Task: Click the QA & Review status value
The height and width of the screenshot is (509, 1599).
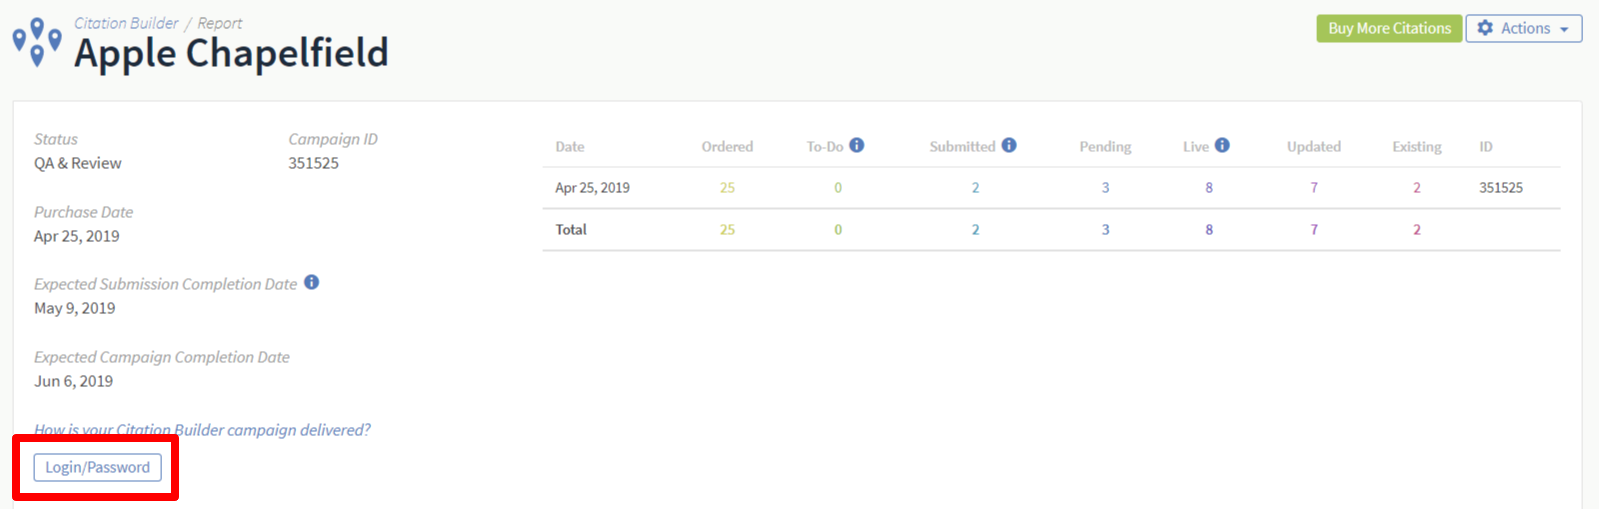Action: pyautogui.click(x=78, y=163)
